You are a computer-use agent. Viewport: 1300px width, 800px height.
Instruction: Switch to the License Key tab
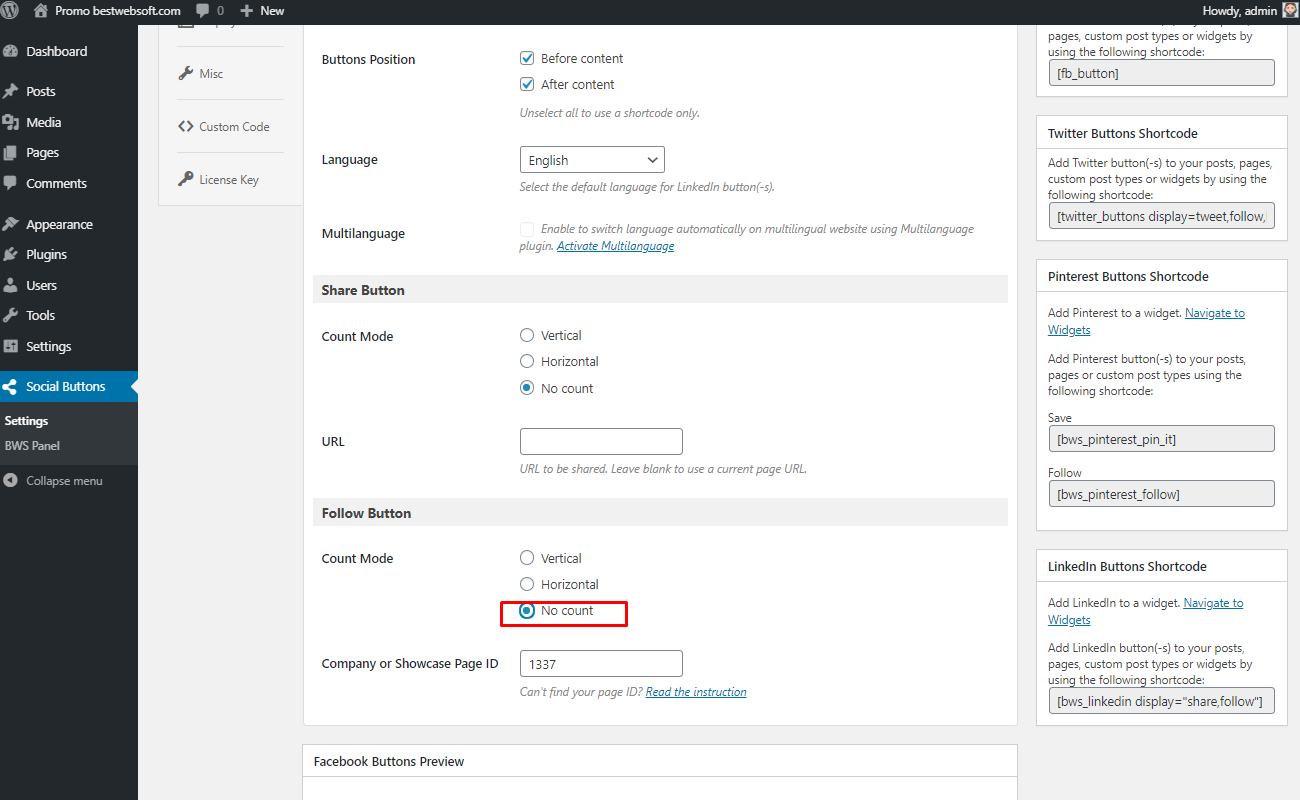[230, 179]
